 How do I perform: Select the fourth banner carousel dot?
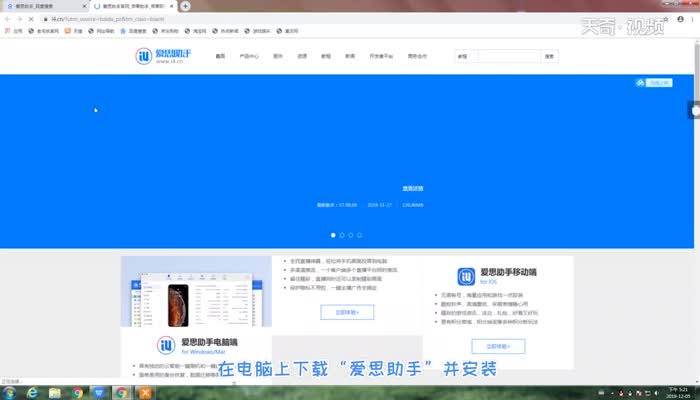[x=359, y=235]
